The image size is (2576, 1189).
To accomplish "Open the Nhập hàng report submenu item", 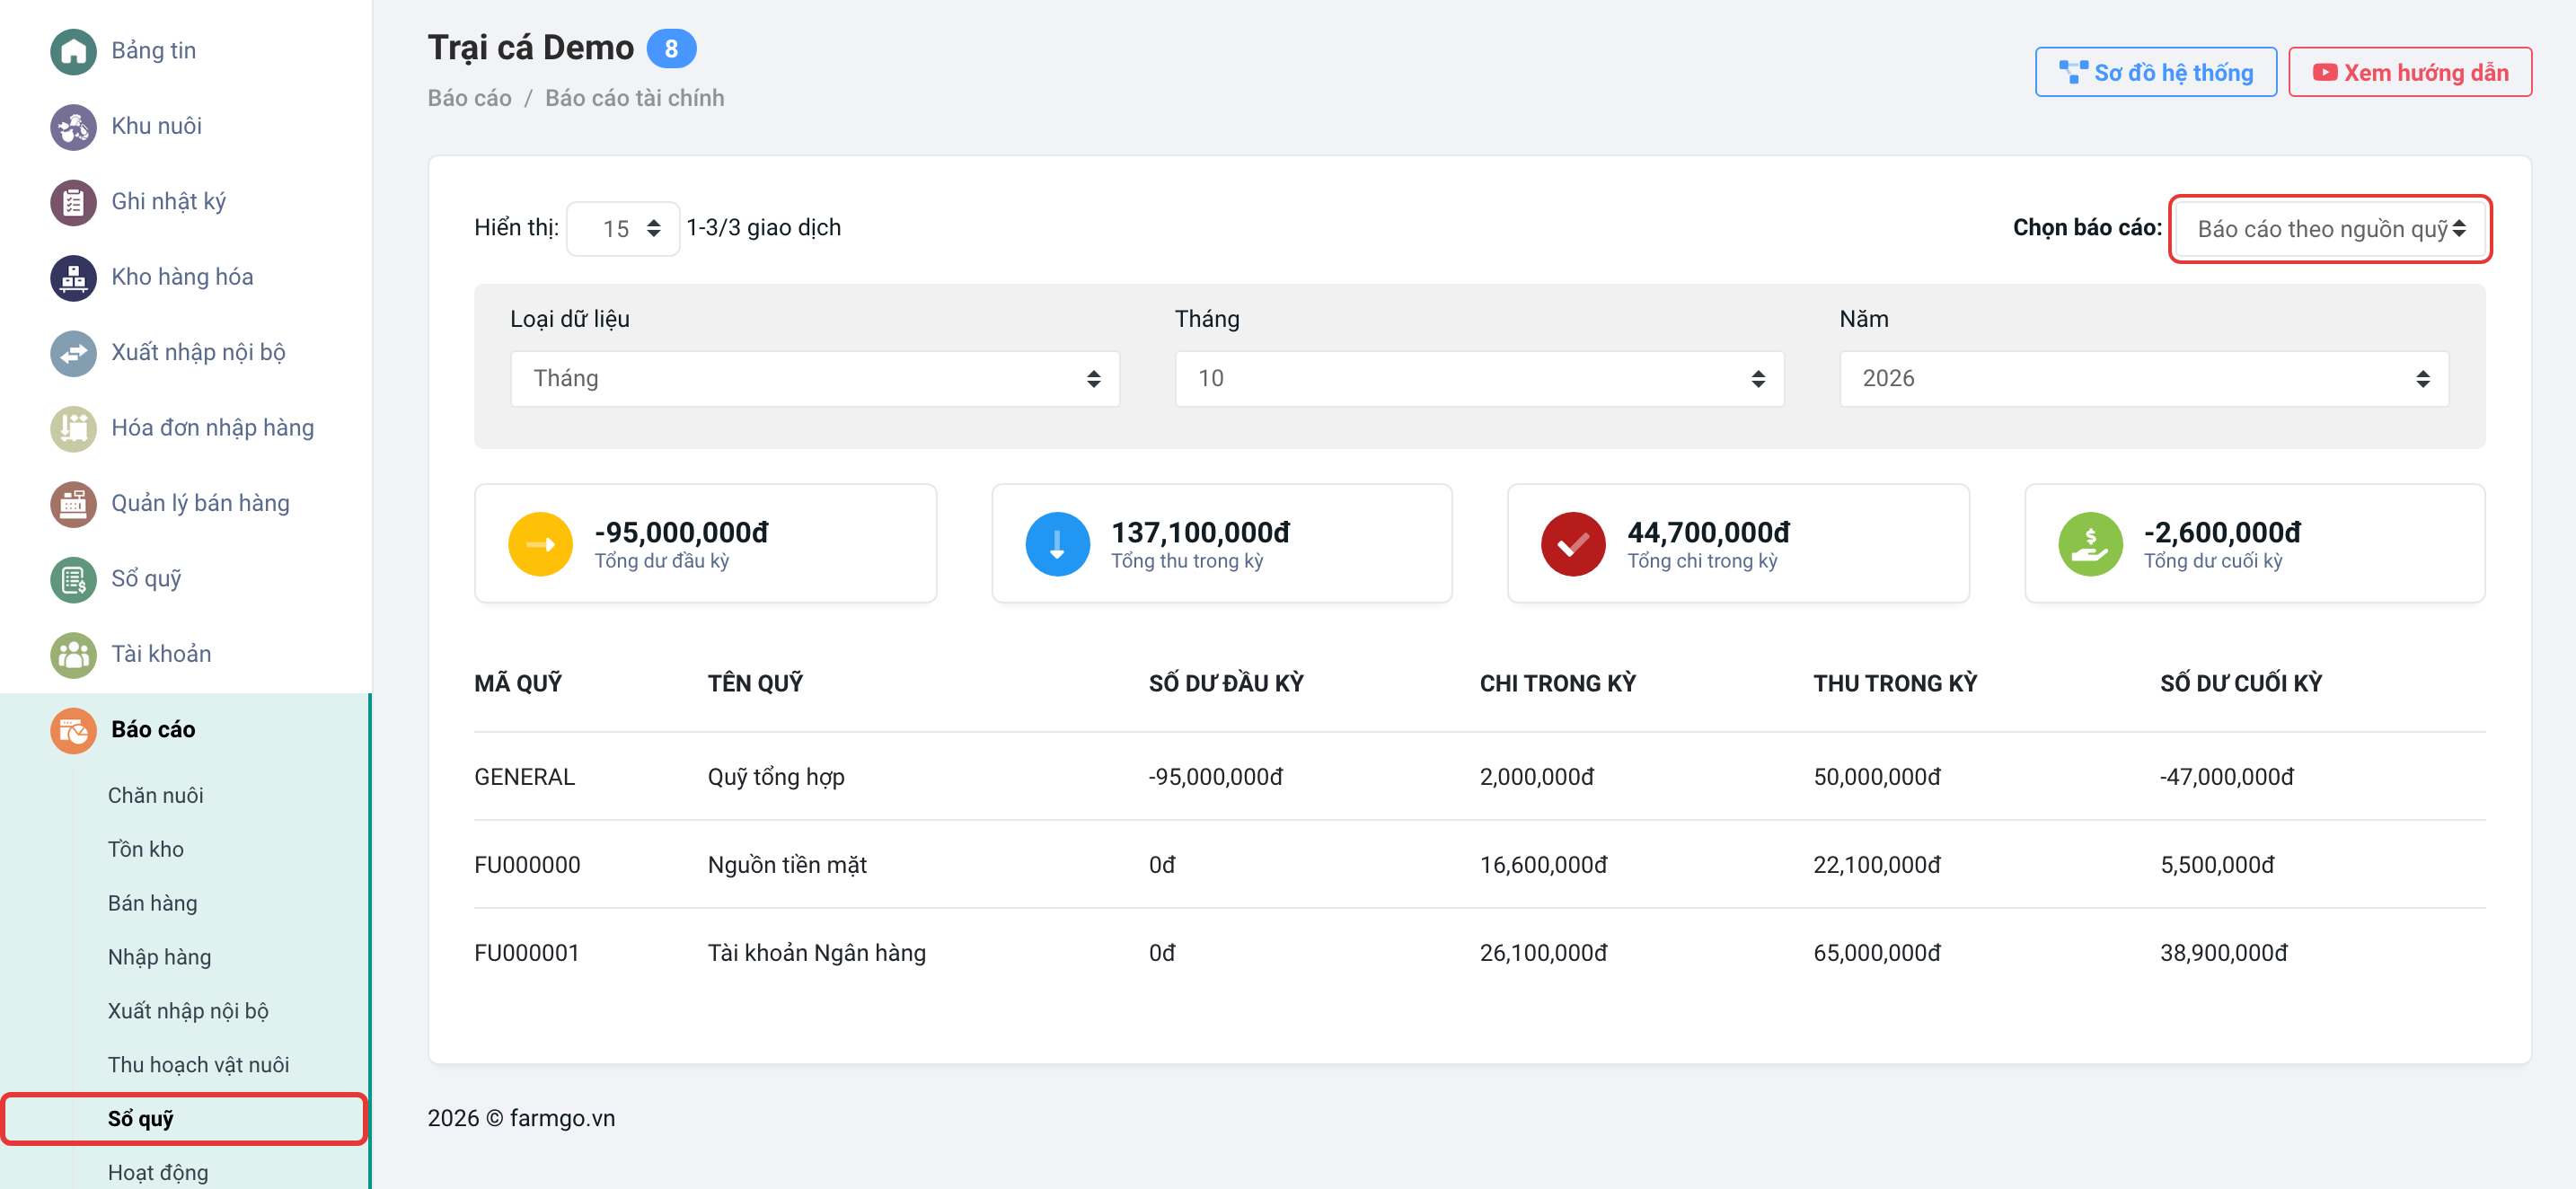I will click(x=160, y=957).
